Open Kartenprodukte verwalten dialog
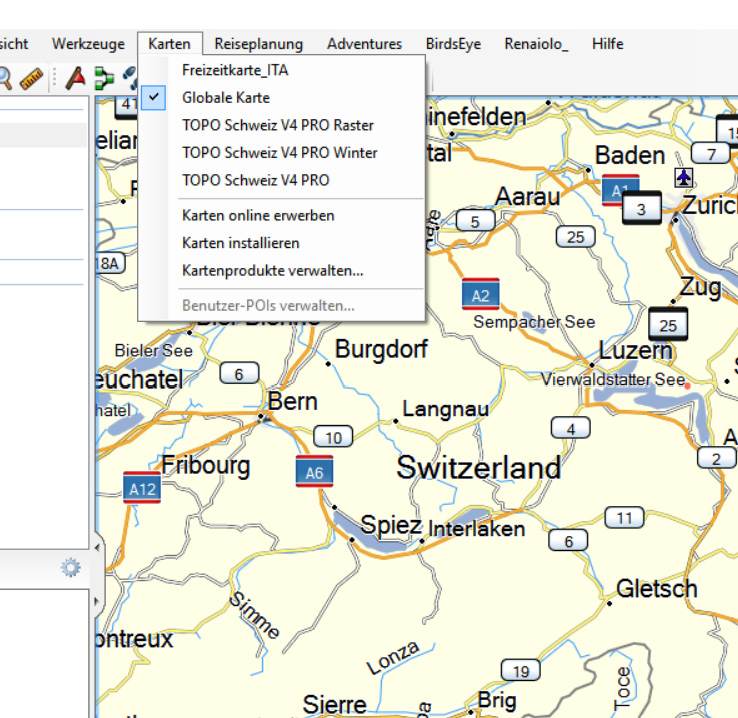The image size is (738, 718). coord(272,270)
